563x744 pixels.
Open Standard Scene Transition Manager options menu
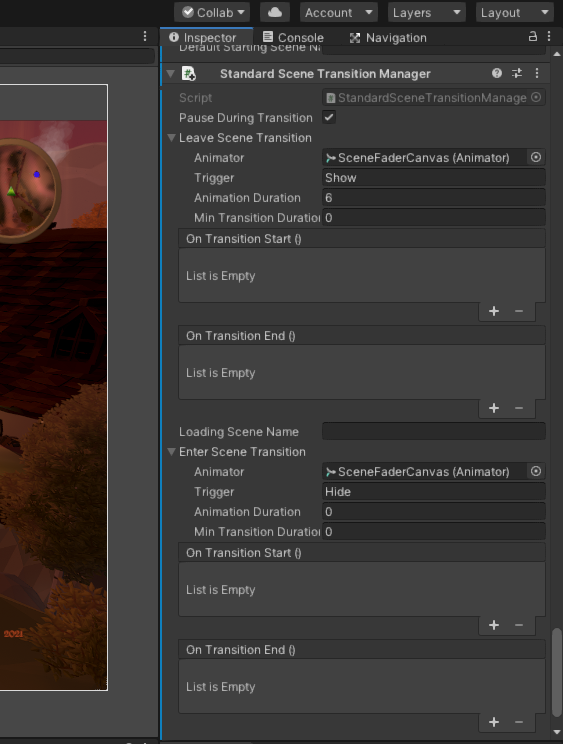pyautogui.click(x=537, y=73)
